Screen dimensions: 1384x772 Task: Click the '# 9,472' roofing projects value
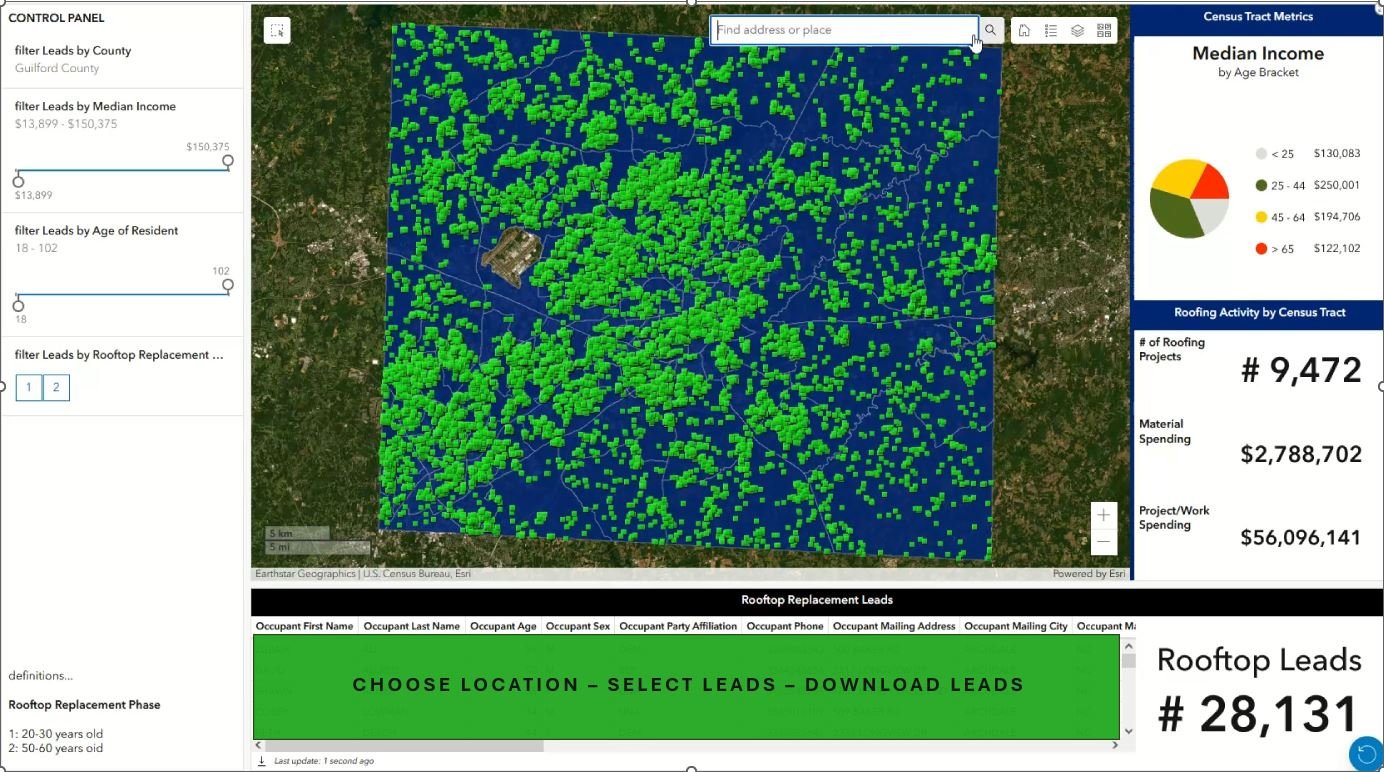click(x=1301, y=370)
